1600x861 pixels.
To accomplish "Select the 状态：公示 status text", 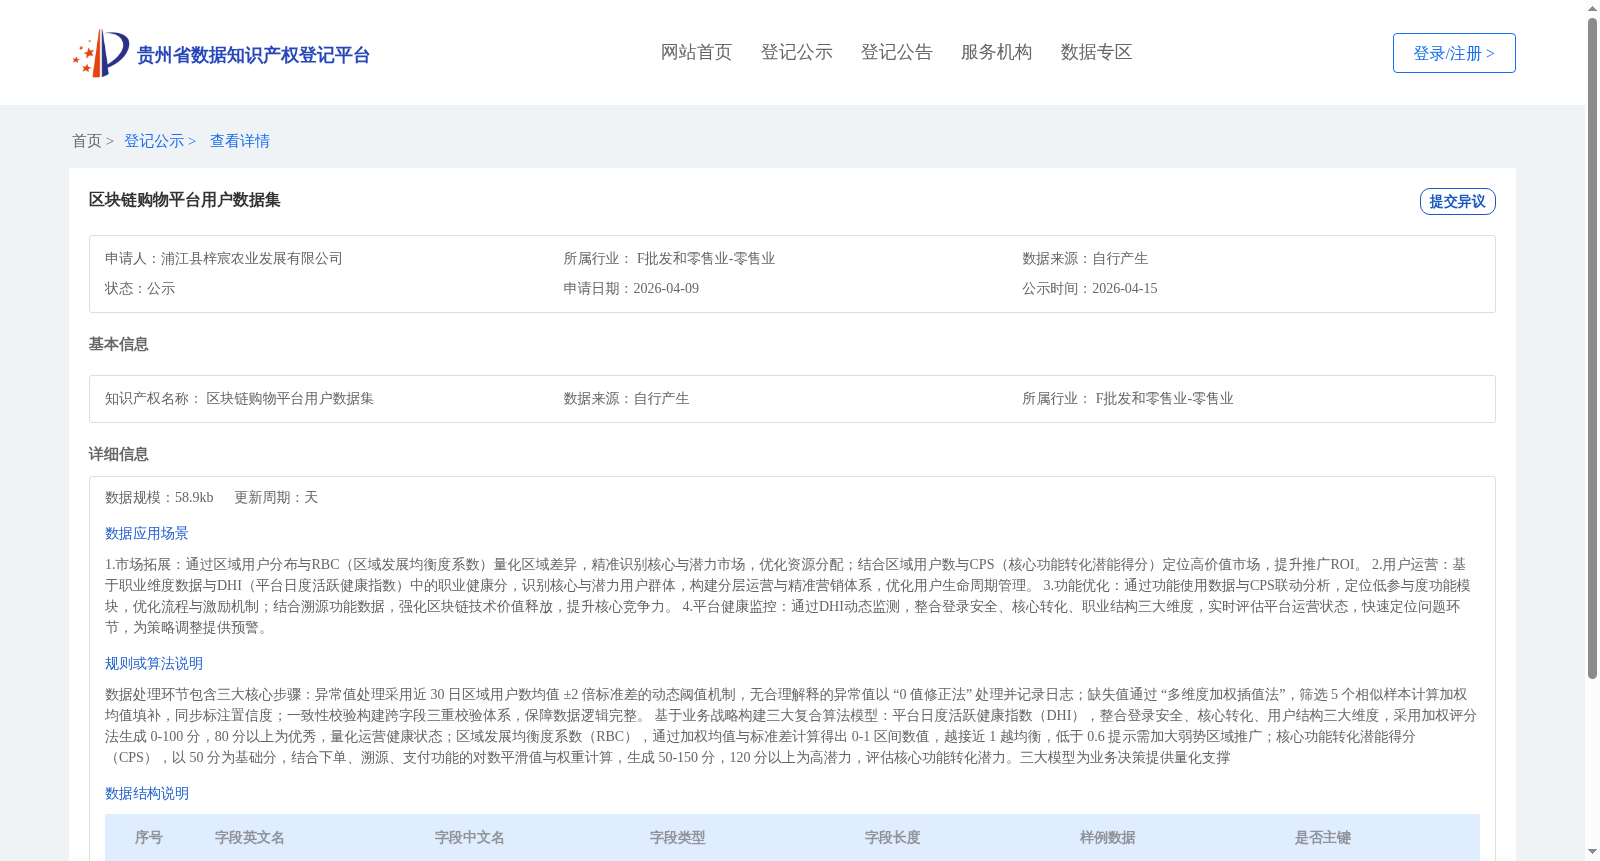I will pos(140,288).
